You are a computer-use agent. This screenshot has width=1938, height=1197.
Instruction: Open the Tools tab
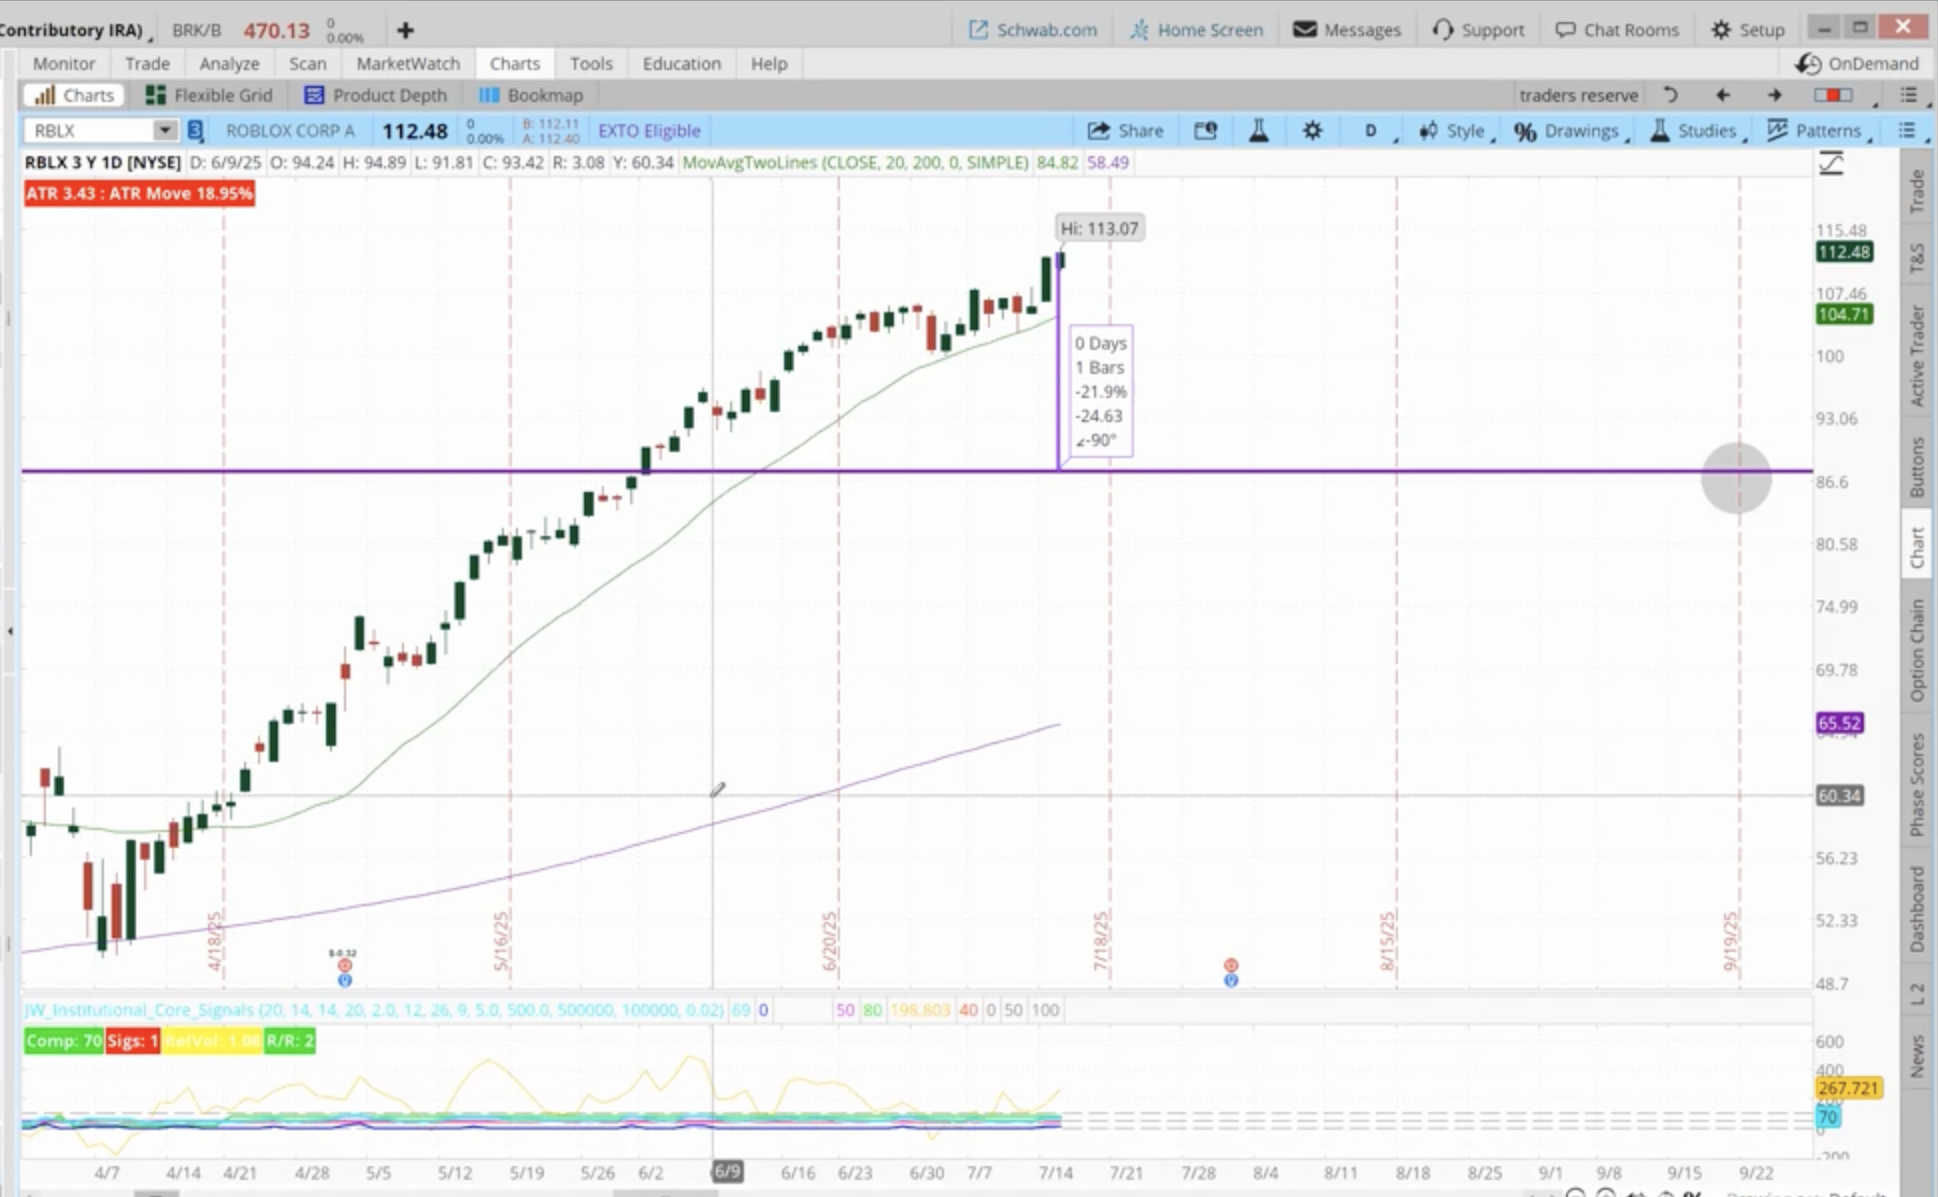click(x=591, y=63)
